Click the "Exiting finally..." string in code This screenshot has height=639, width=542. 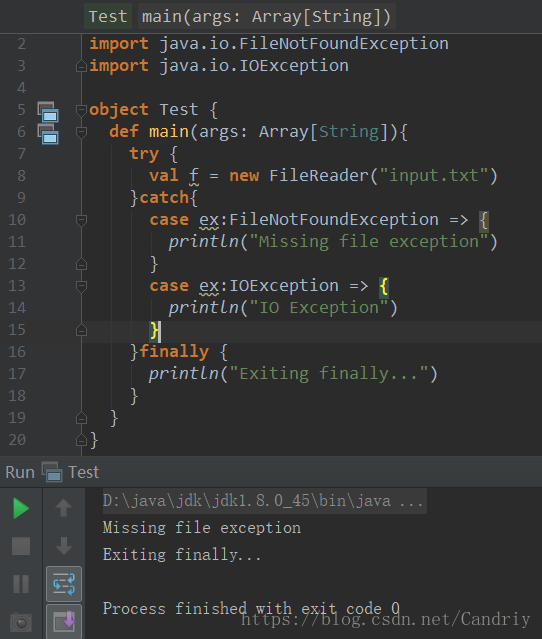tap(329, 374)
